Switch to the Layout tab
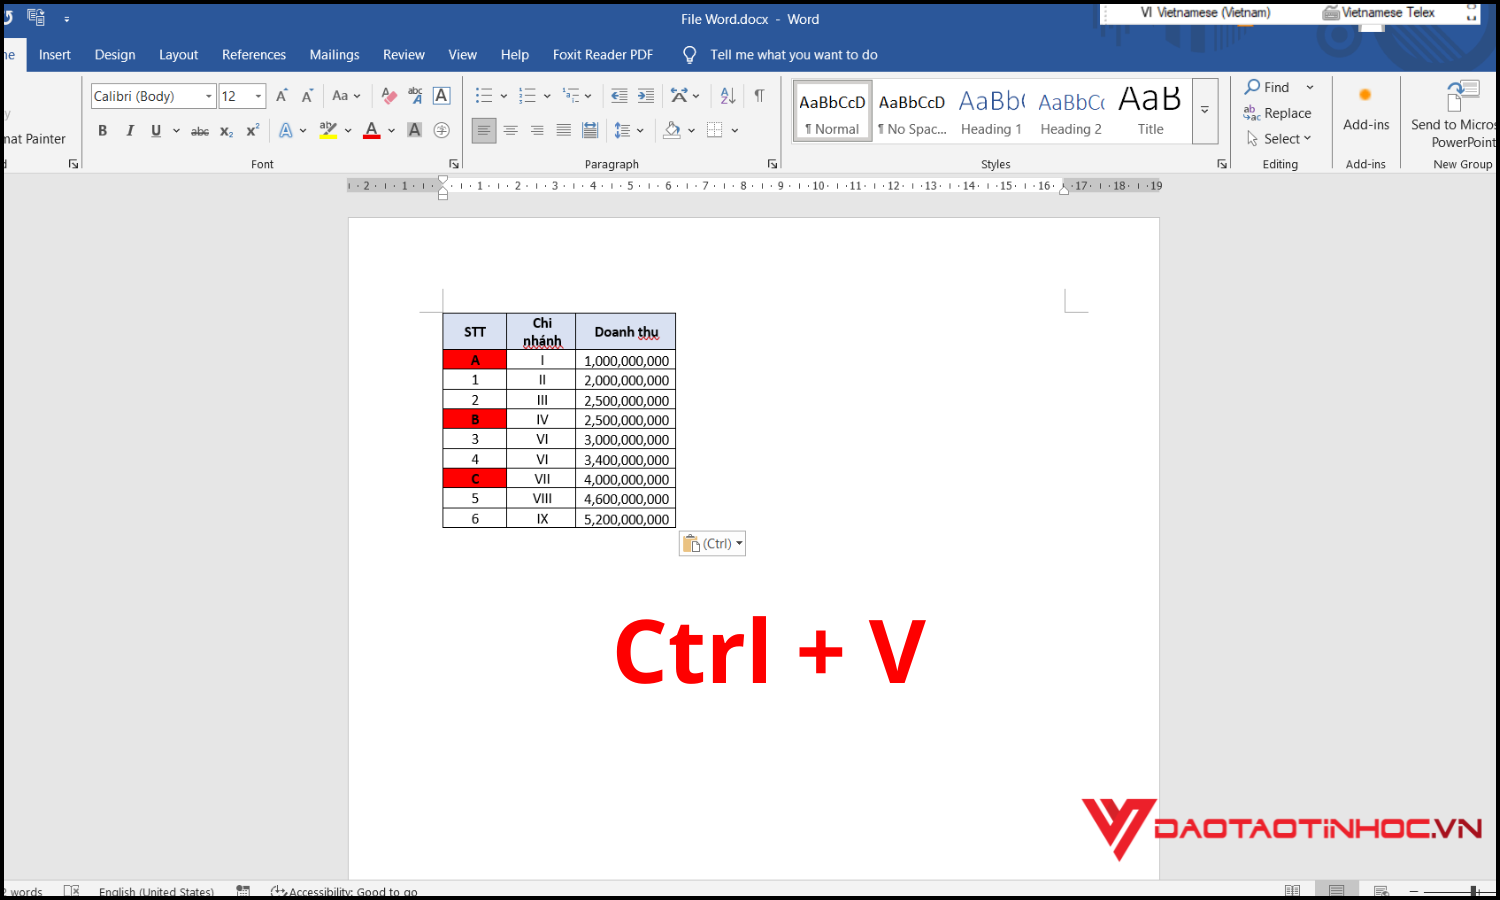This screenshot has width=1500, height=900. (x=178, y=55)
